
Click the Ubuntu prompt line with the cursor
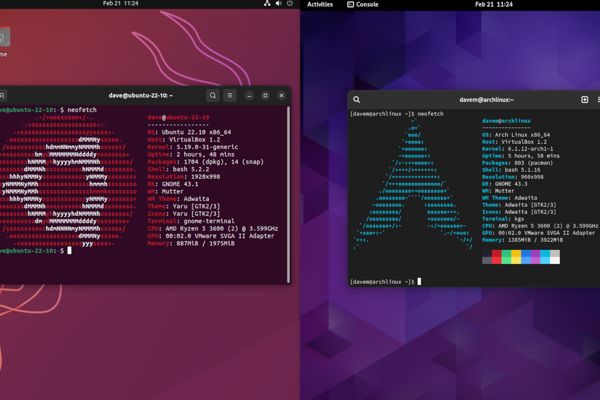pyautogui.click(x=36, y=251)
